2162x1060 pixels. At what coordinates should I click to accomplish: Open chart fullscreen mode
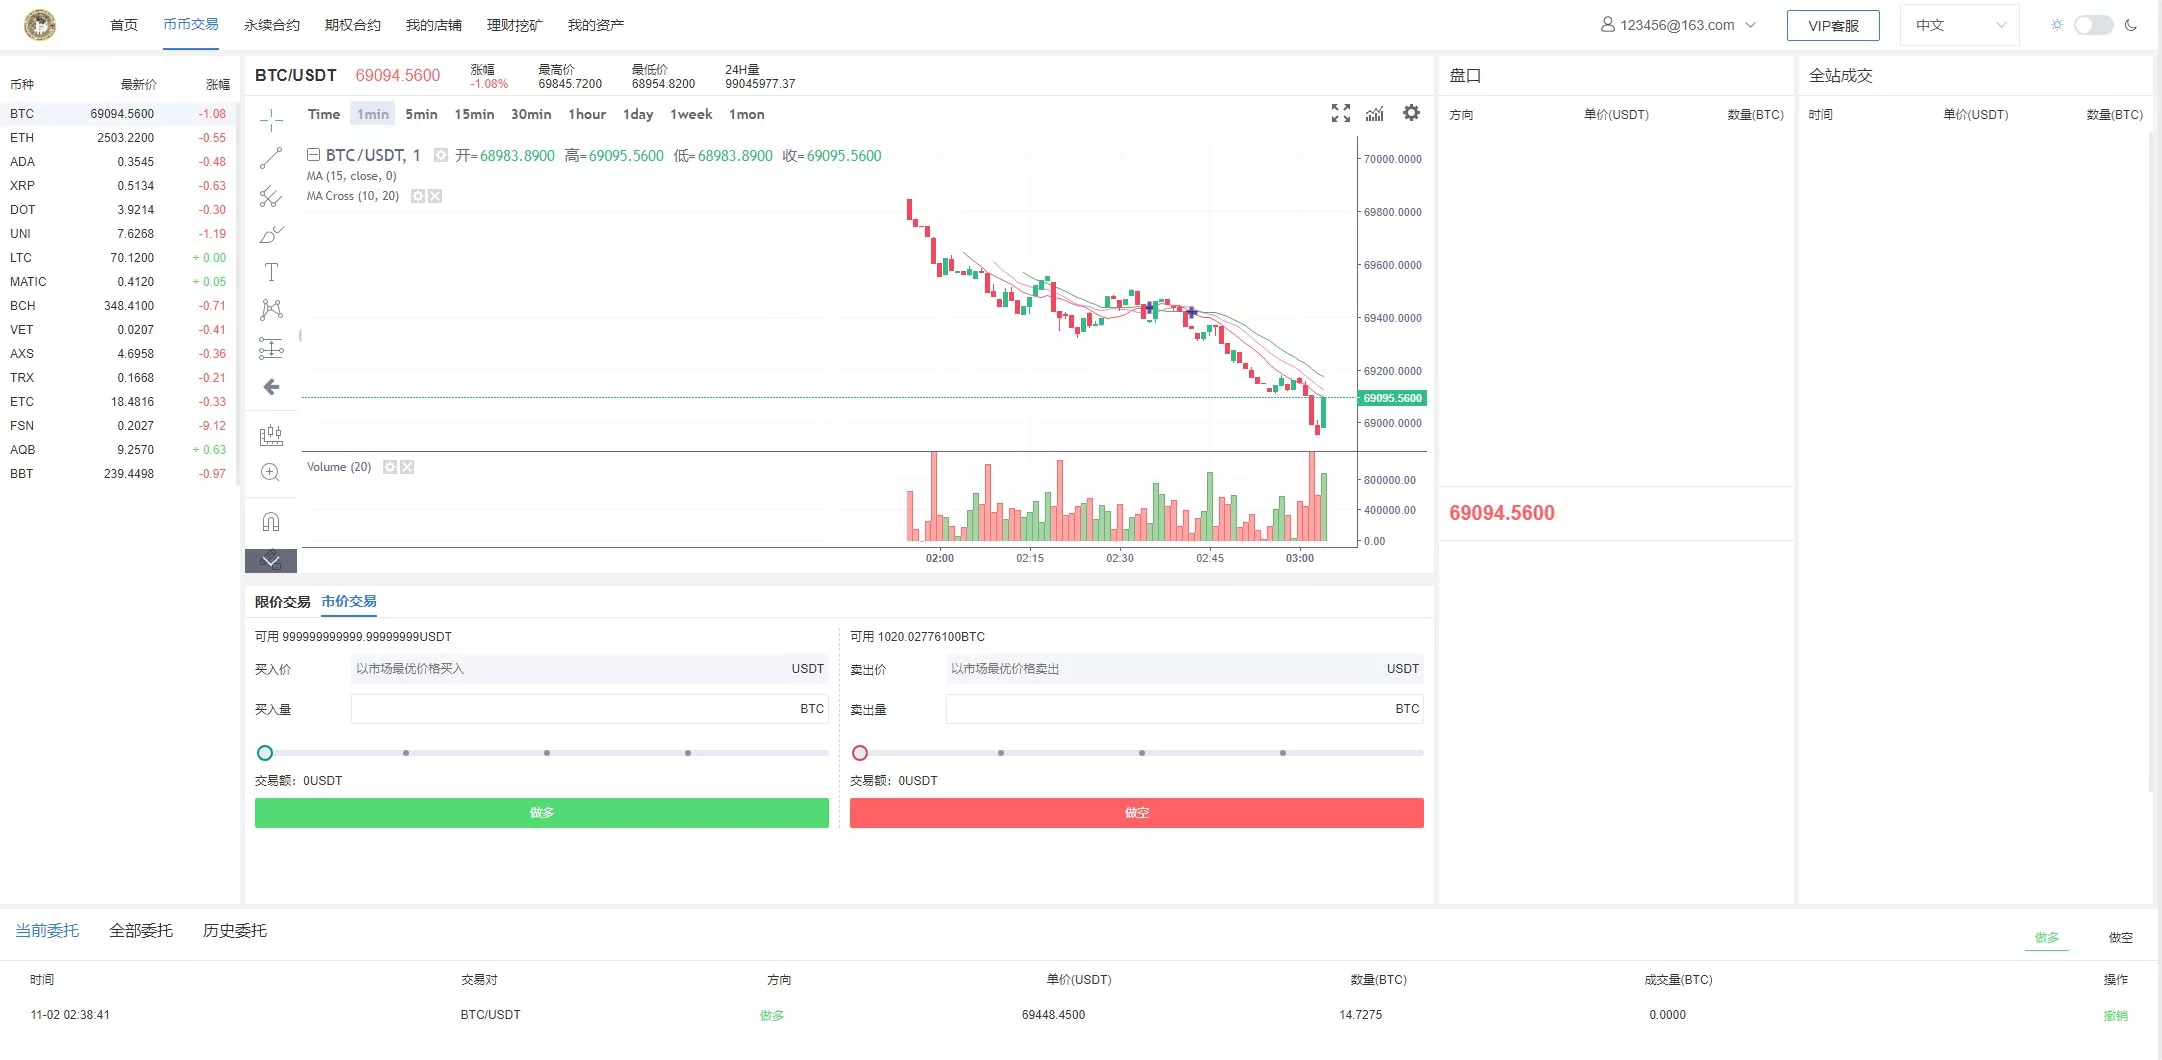coord(1341,114)
